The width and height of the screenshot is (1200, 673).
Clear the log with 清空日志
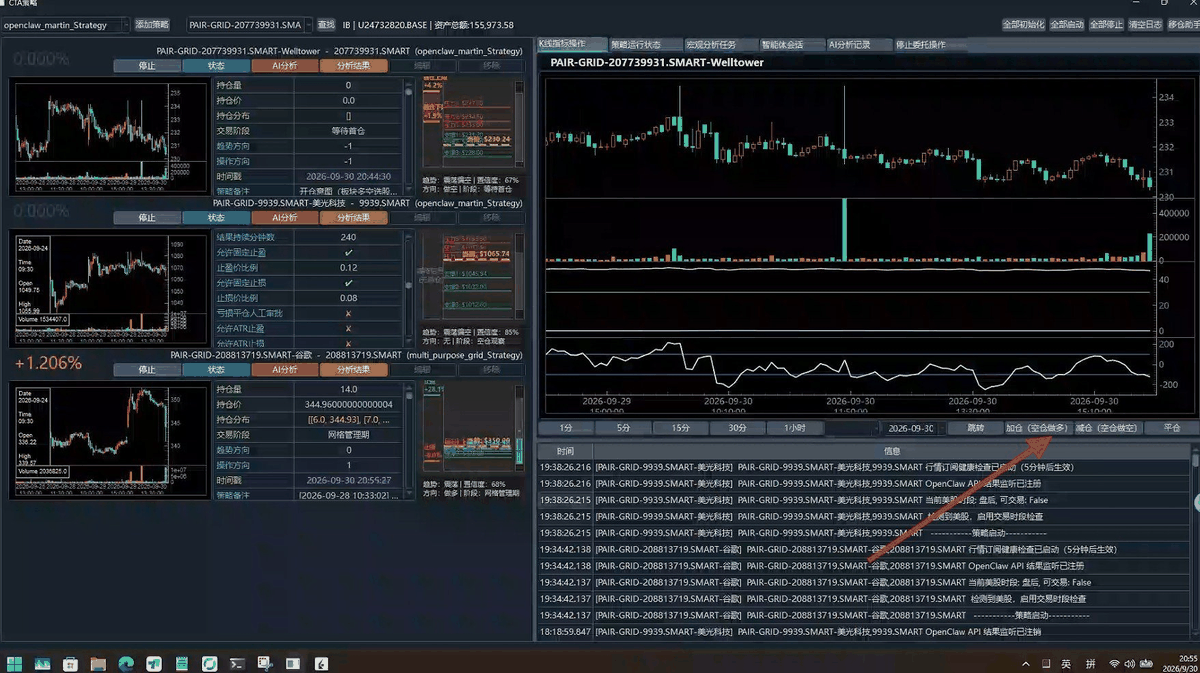pyautogui.click(x=1144, y=24)
